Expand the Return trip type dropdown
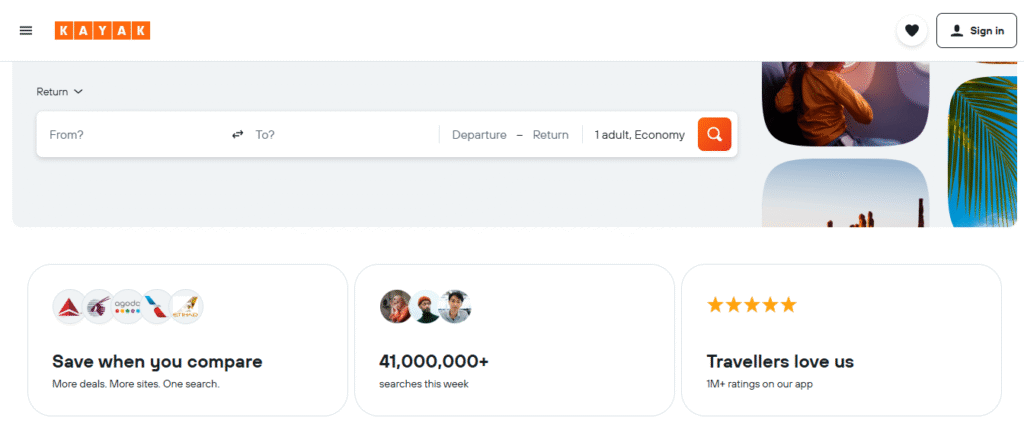 pyautogui.click(x=60, y=92)
